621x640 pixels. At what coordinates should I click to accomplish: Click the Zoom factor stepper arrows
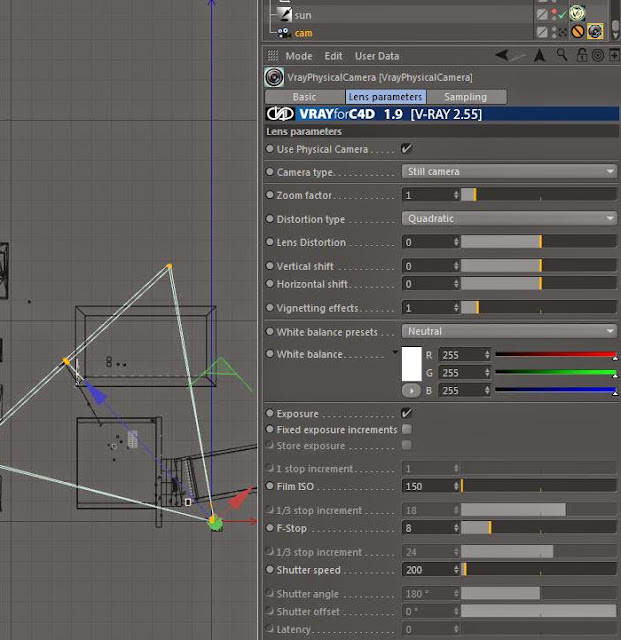(x=456, y=195)
